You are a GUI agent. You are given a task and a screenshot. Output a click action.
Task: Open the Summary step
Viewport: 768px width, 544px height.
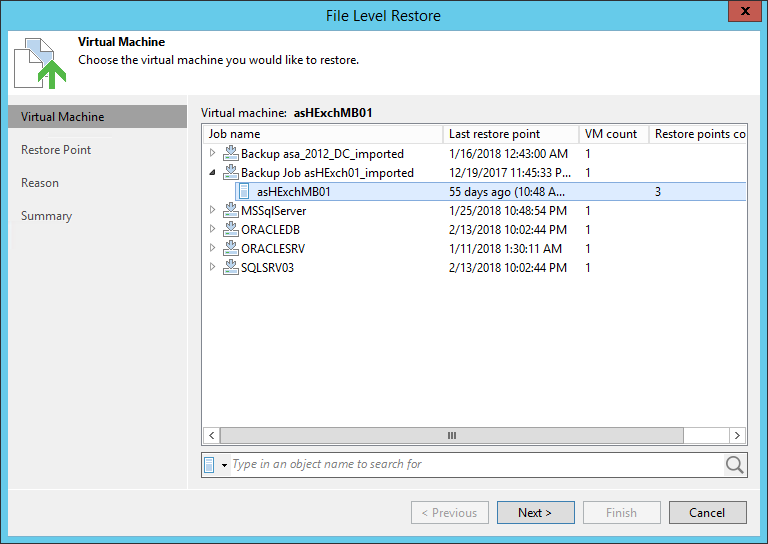[47, 216]
